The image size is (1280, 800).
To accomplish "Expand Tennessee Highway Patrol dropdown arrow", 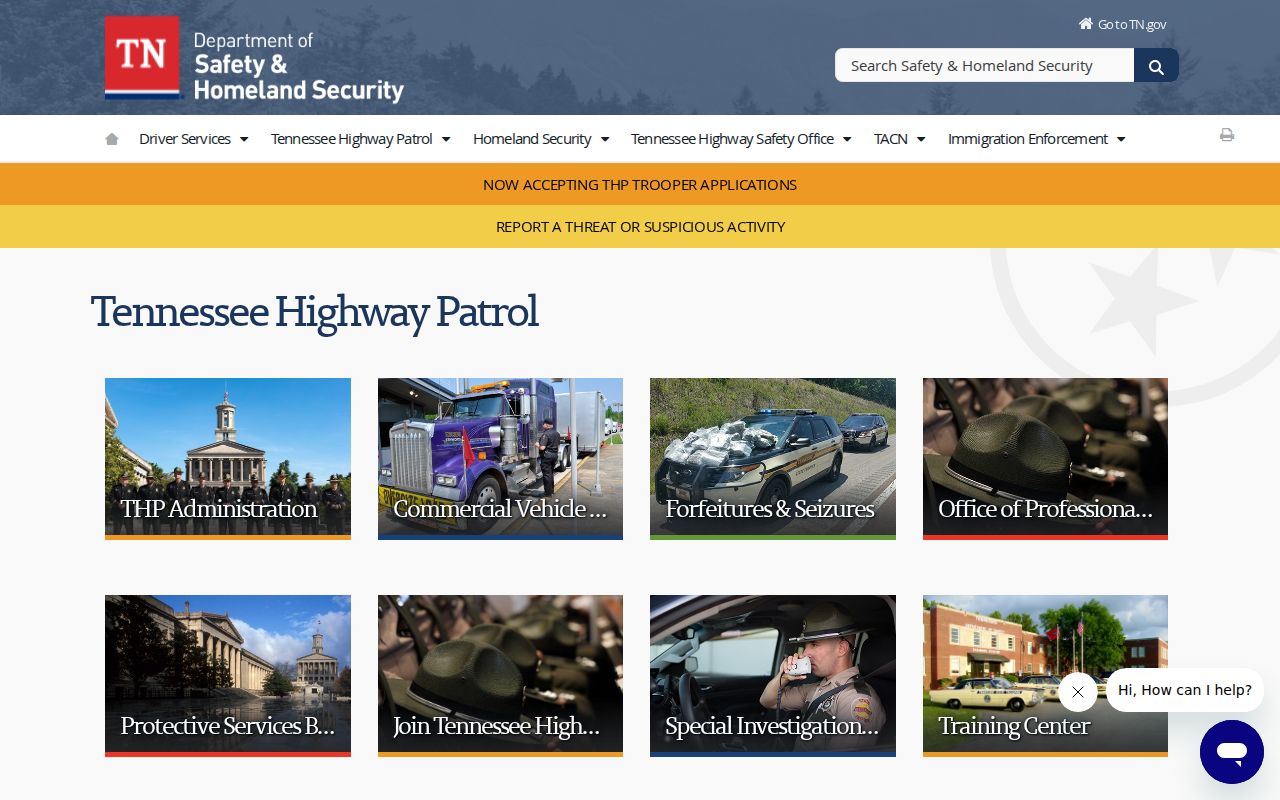I will (446, 139).
